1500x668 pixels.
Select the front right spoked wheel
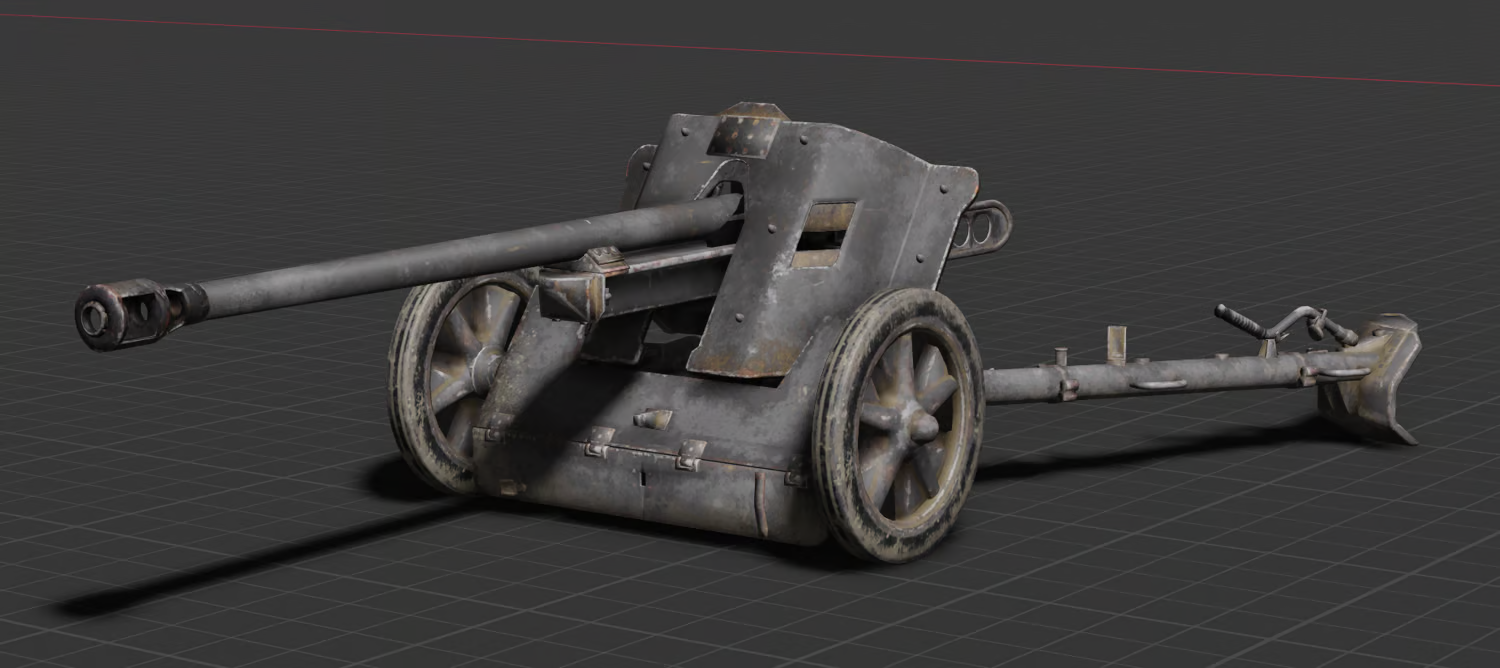tap(899, 425)
